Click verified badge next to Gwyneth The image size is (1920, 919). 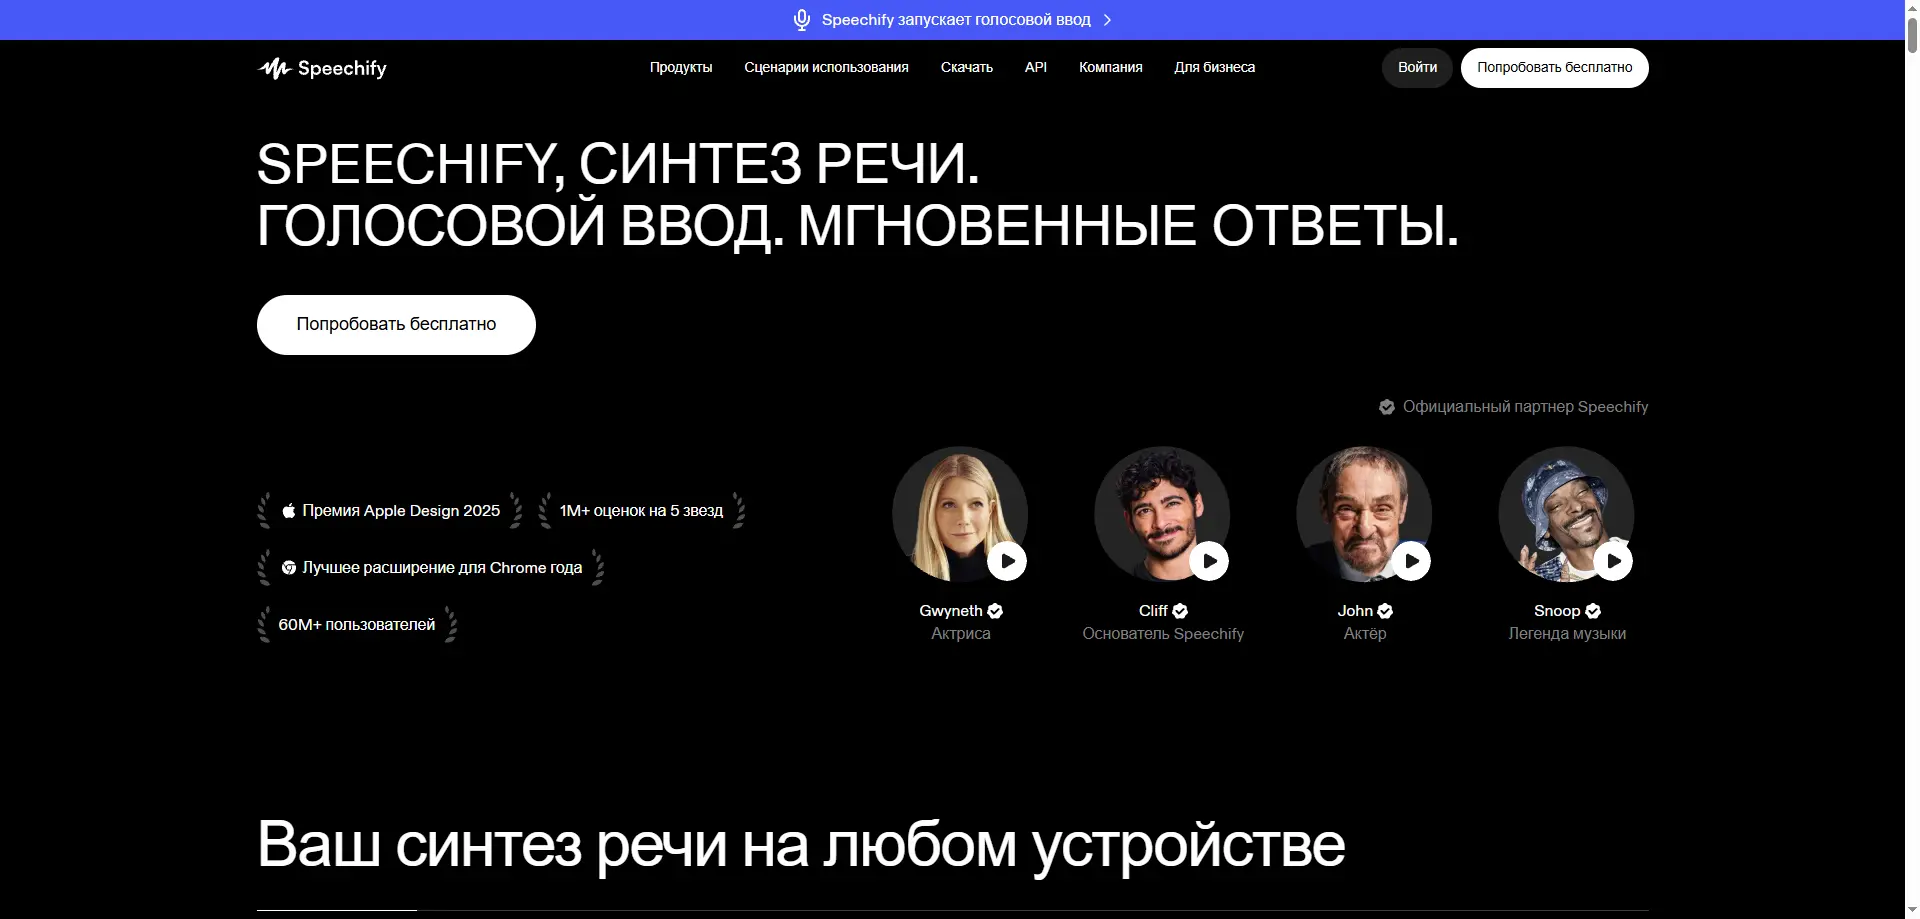(995, 611)
